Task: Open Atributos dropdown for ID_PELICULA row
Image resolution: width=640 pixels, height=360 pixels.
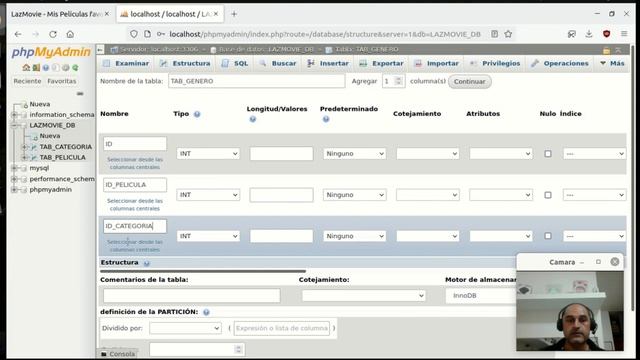Action: [x=501, y=195]
